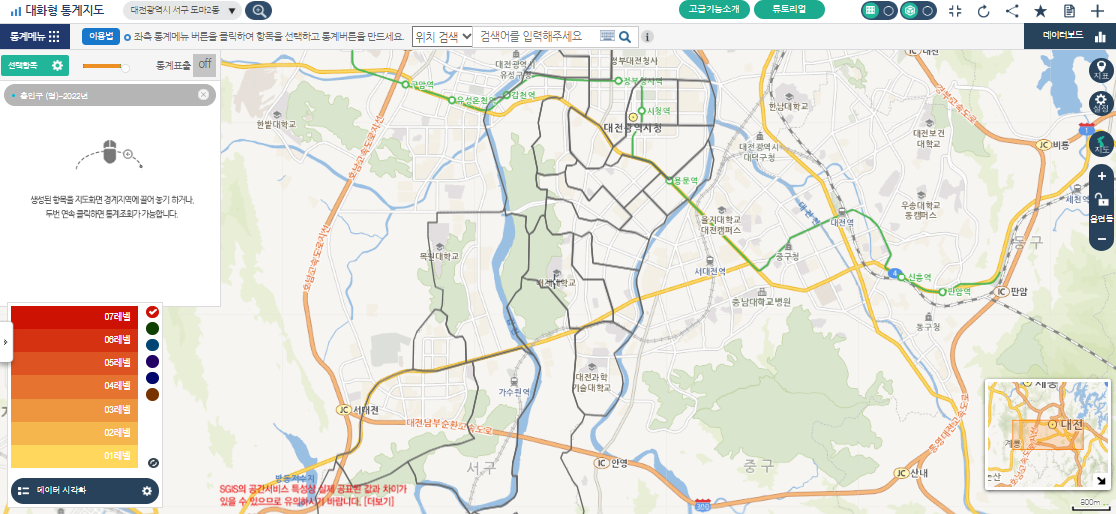Toggle 통계표출 off switch
This screenshot has width=1116, height=514.
(x=204, y=65)
